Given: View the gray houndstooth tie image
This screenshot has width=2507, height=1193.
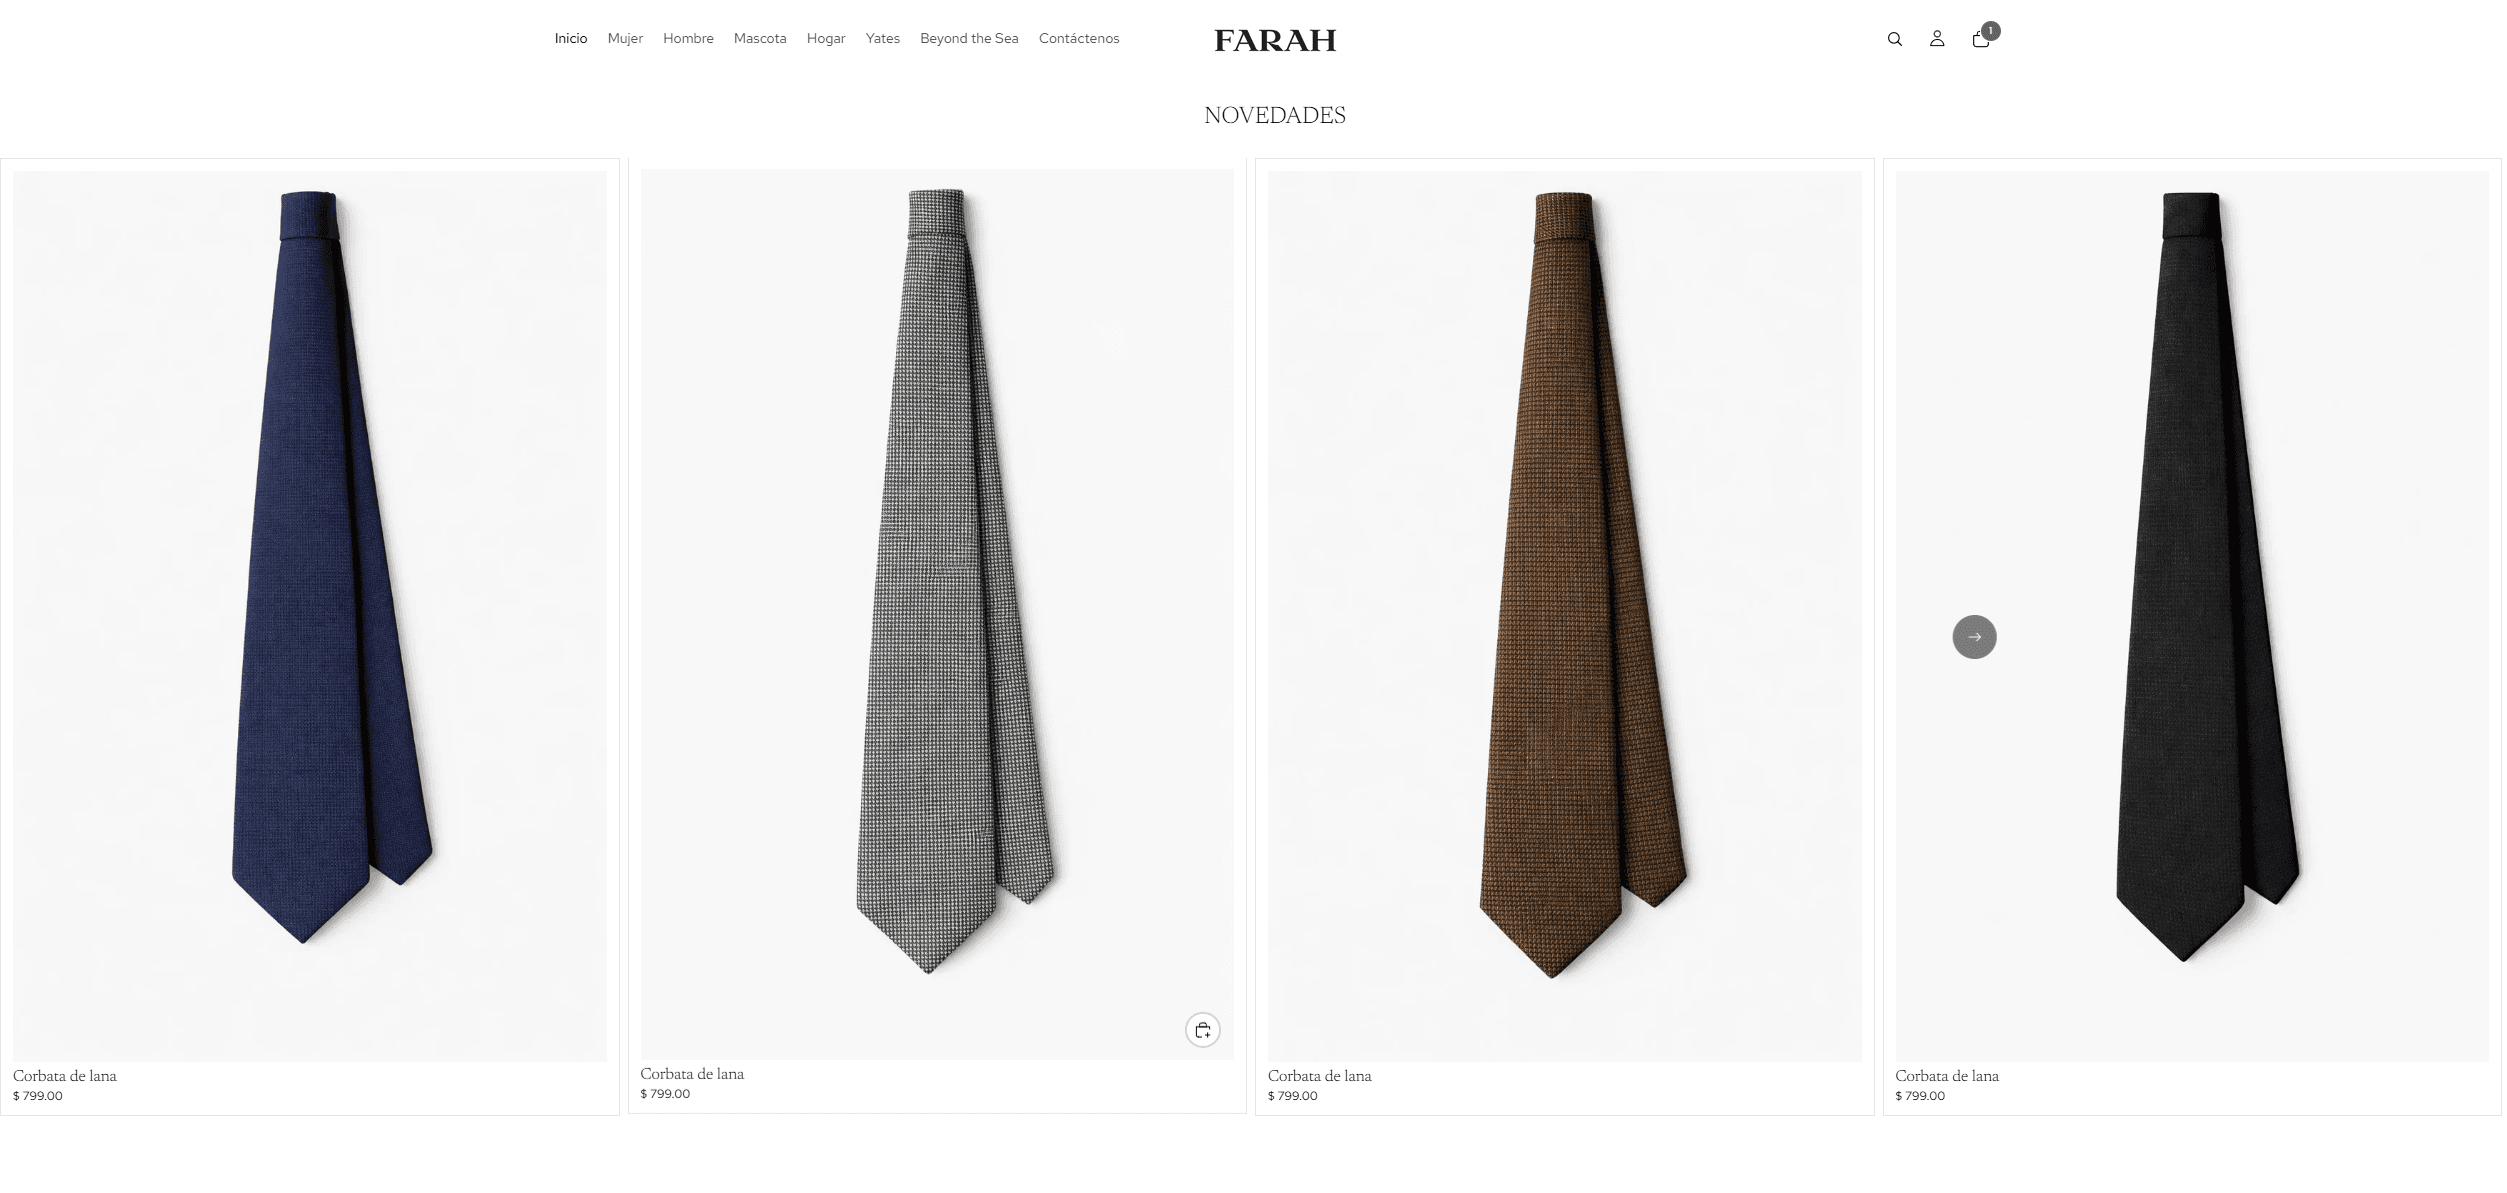Looking at the screenshot, I should coord(937,614).
